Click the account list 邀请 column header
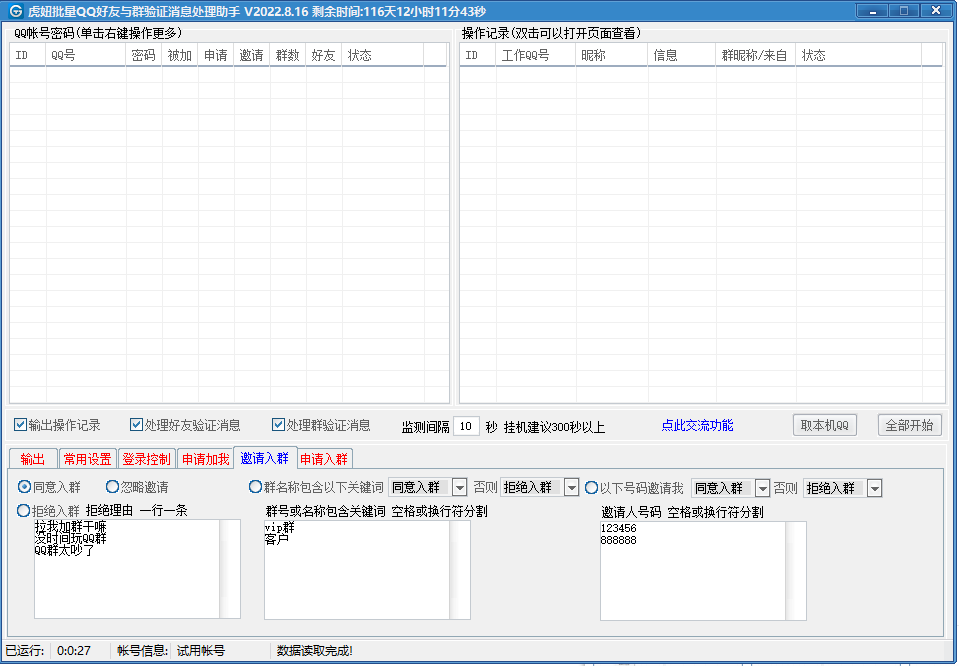This screenshot has height=666, width=959. tap(251, 55)
